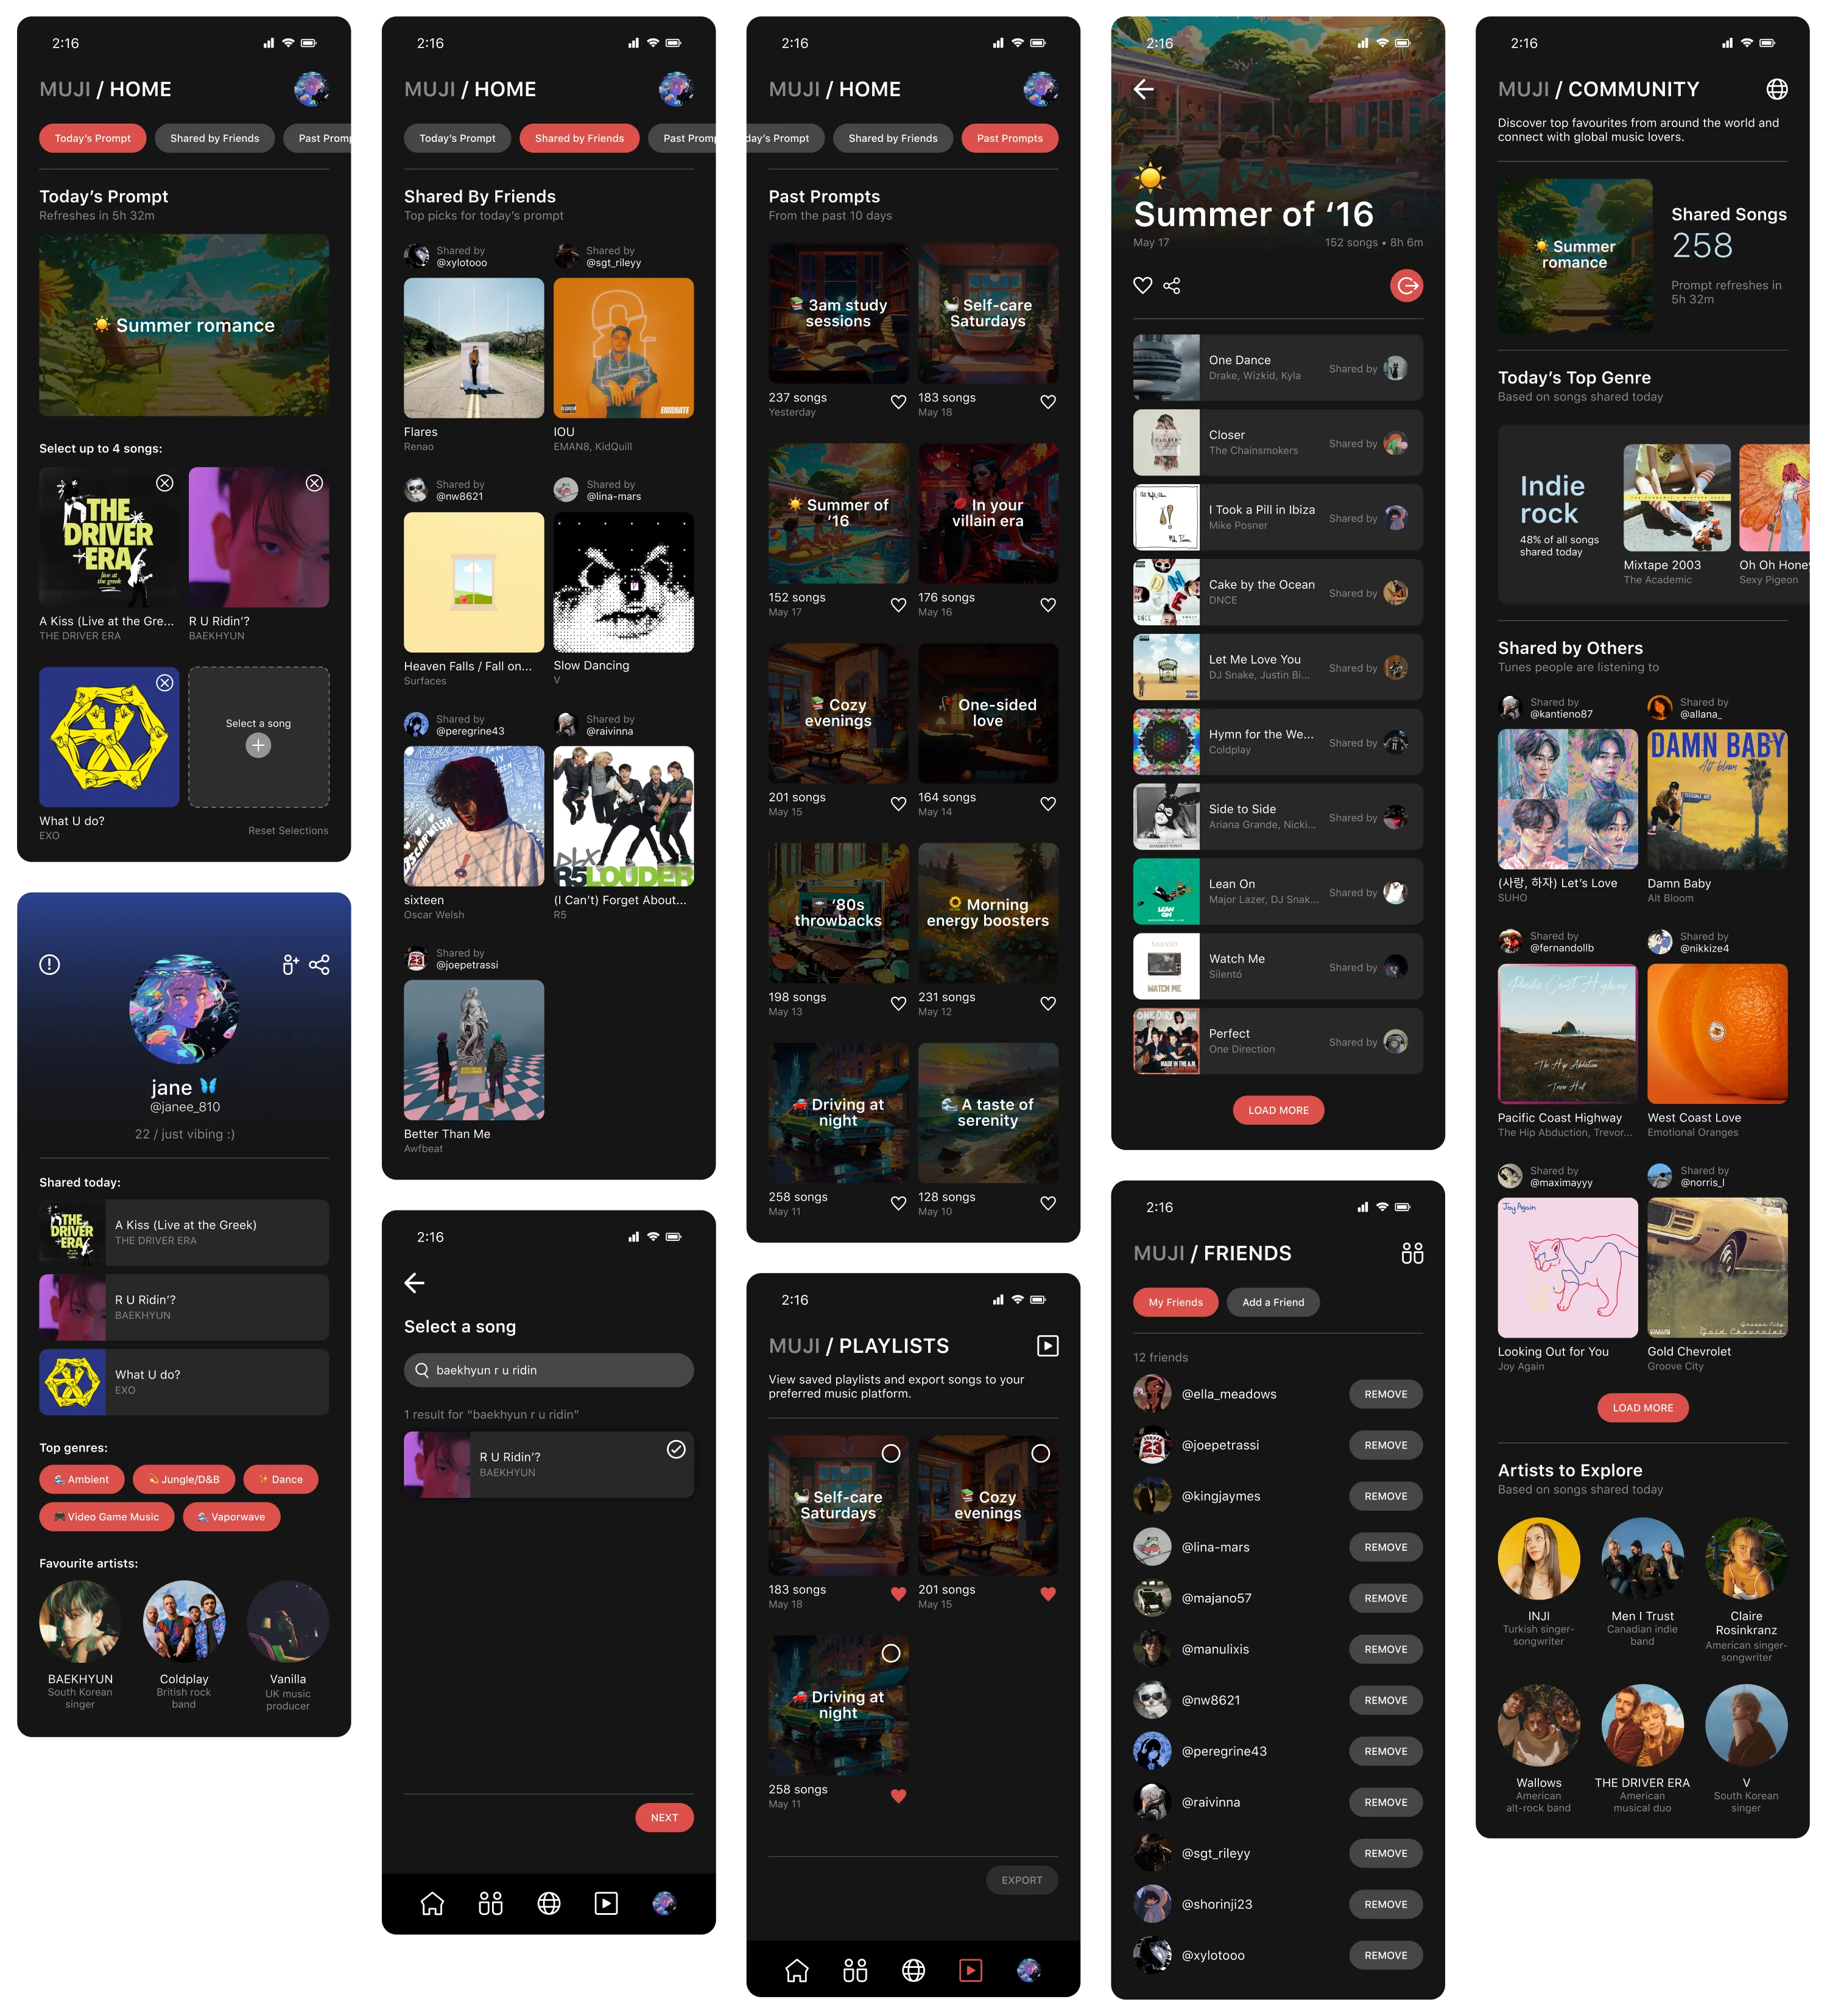
Task: Select the Cozy evenings playlist circle
Action: [1040, 1453]
